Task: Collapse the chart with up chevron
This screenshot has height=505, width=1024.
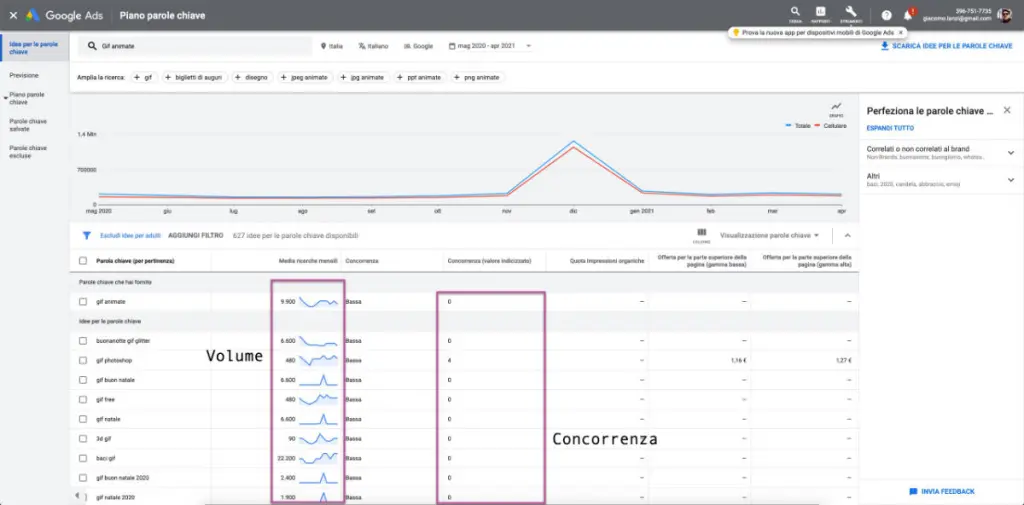Action: [x=848, y=235]
